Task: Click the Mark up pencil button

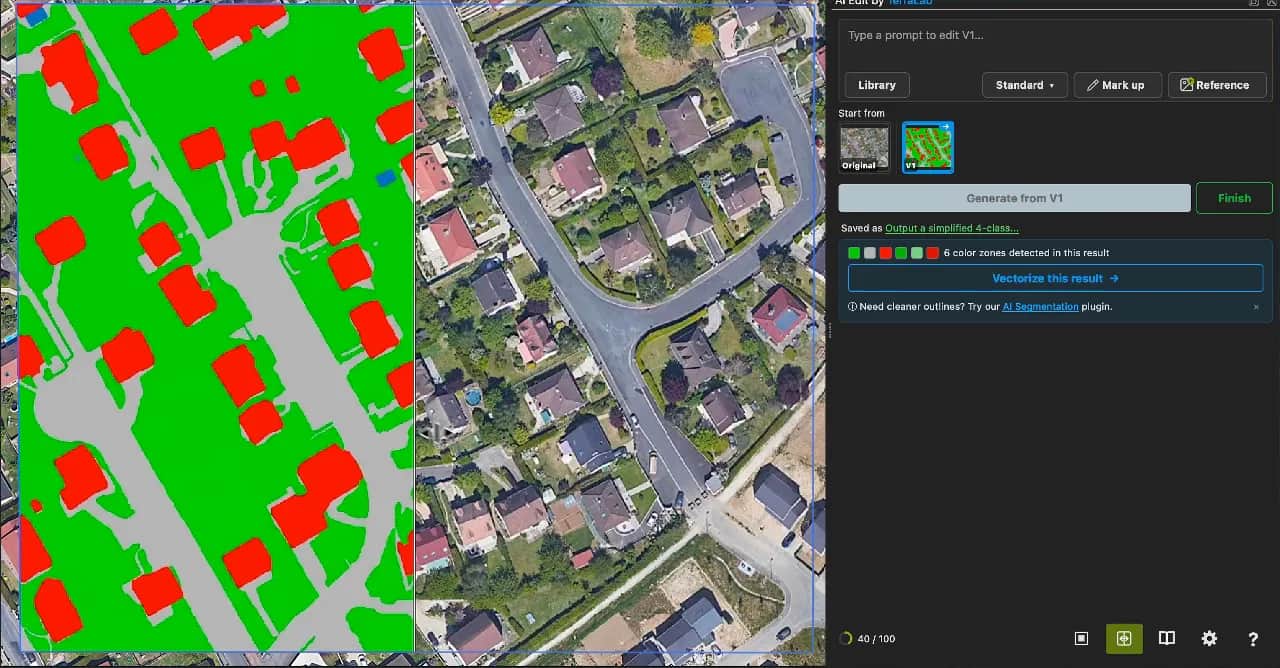Action: [1118, 85]
